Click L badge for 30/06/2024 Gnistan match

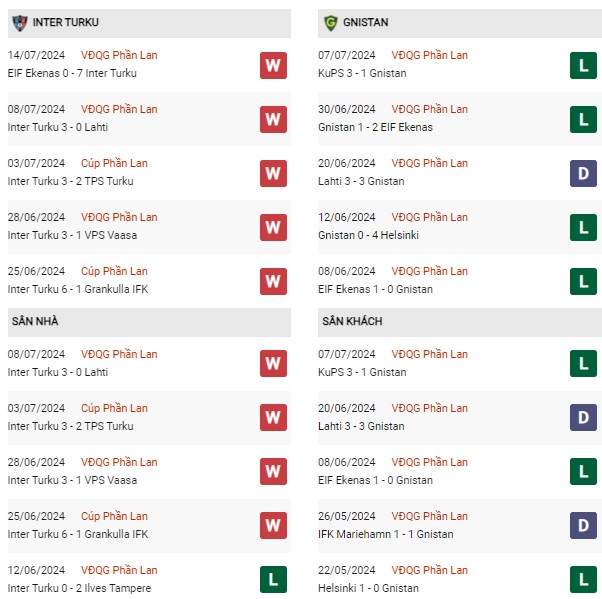click(x=583, y=120)
